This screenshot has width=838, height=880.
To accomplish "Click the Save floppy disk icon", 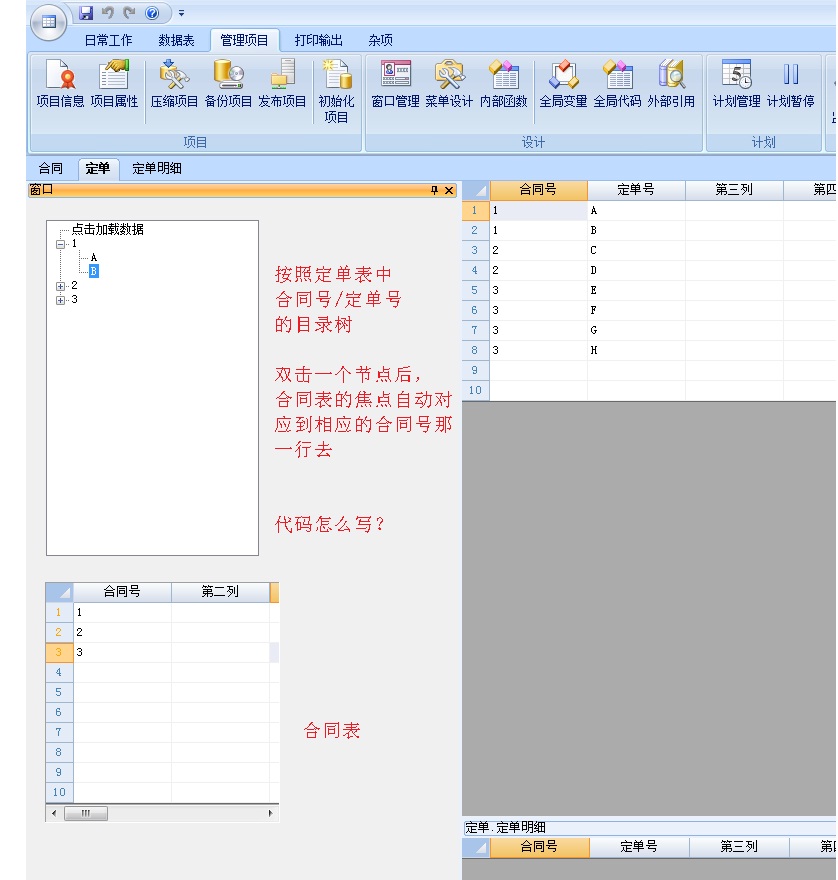I will [86, 13].
